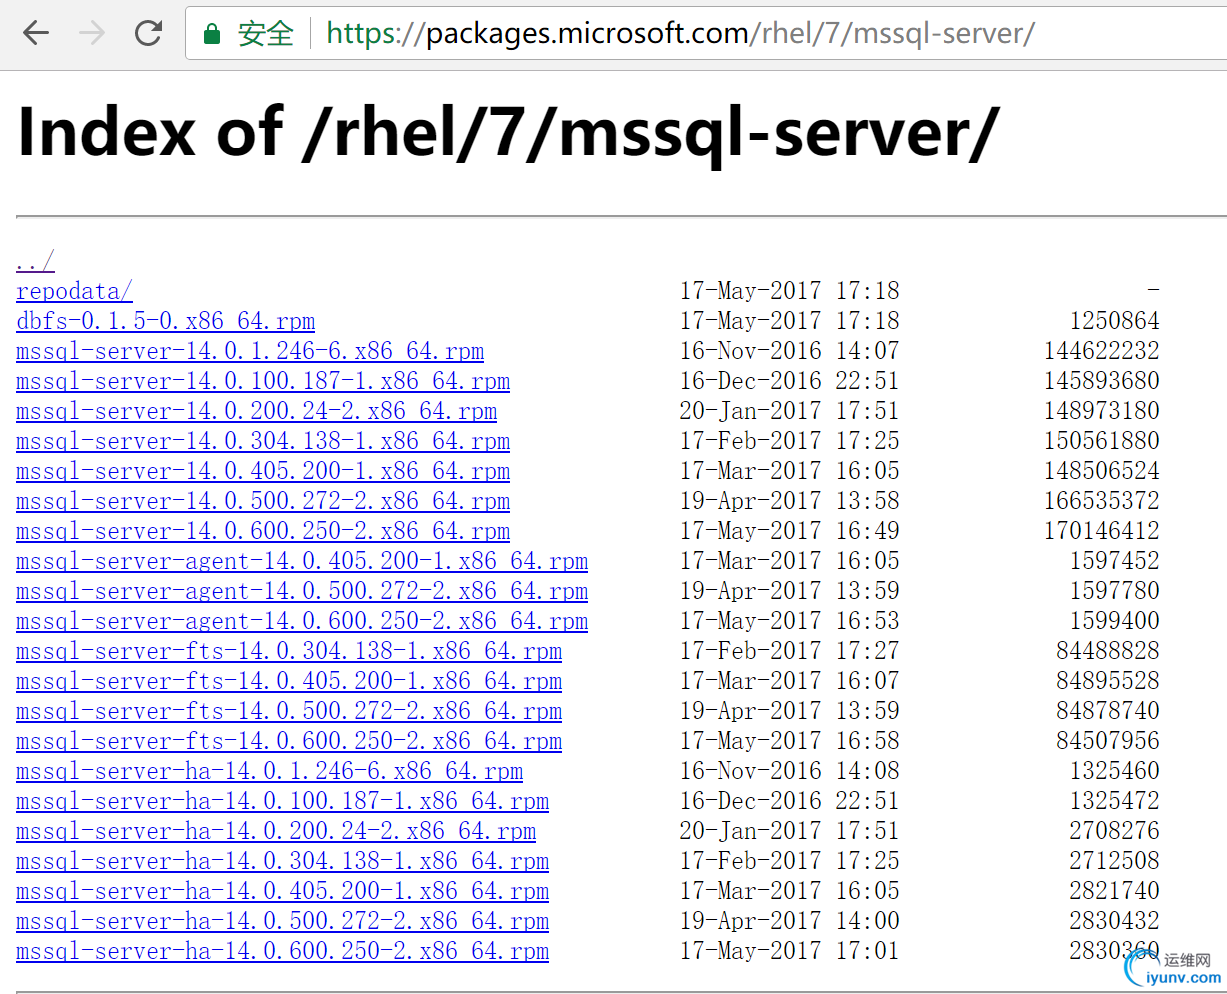Viewport: 1227px width, 994px height.
Task: Download mssql-server-ha-14.0.200.24-2 rpm
Action: click(276, 831)
